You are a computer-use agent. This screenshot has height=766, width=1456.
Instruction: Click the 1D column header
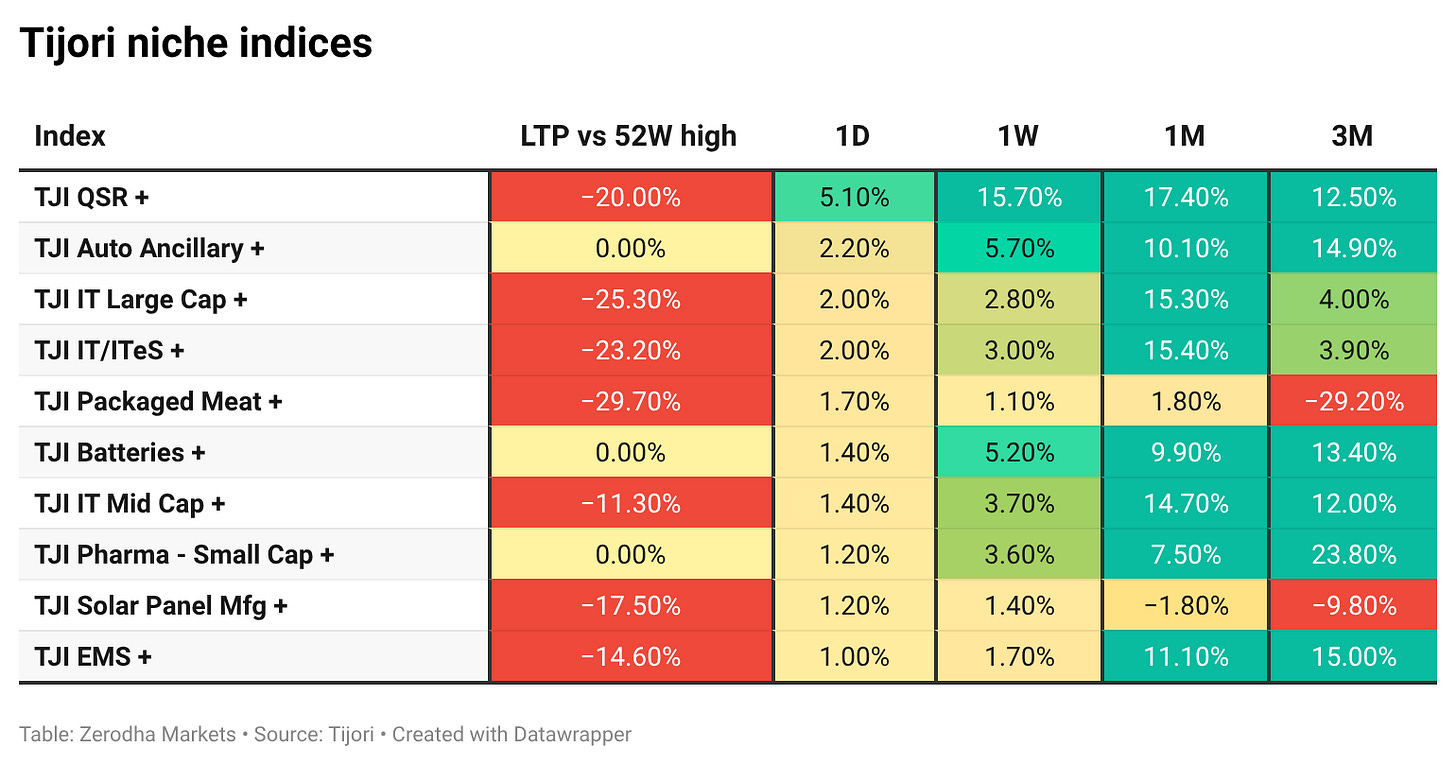click(853, 135)
